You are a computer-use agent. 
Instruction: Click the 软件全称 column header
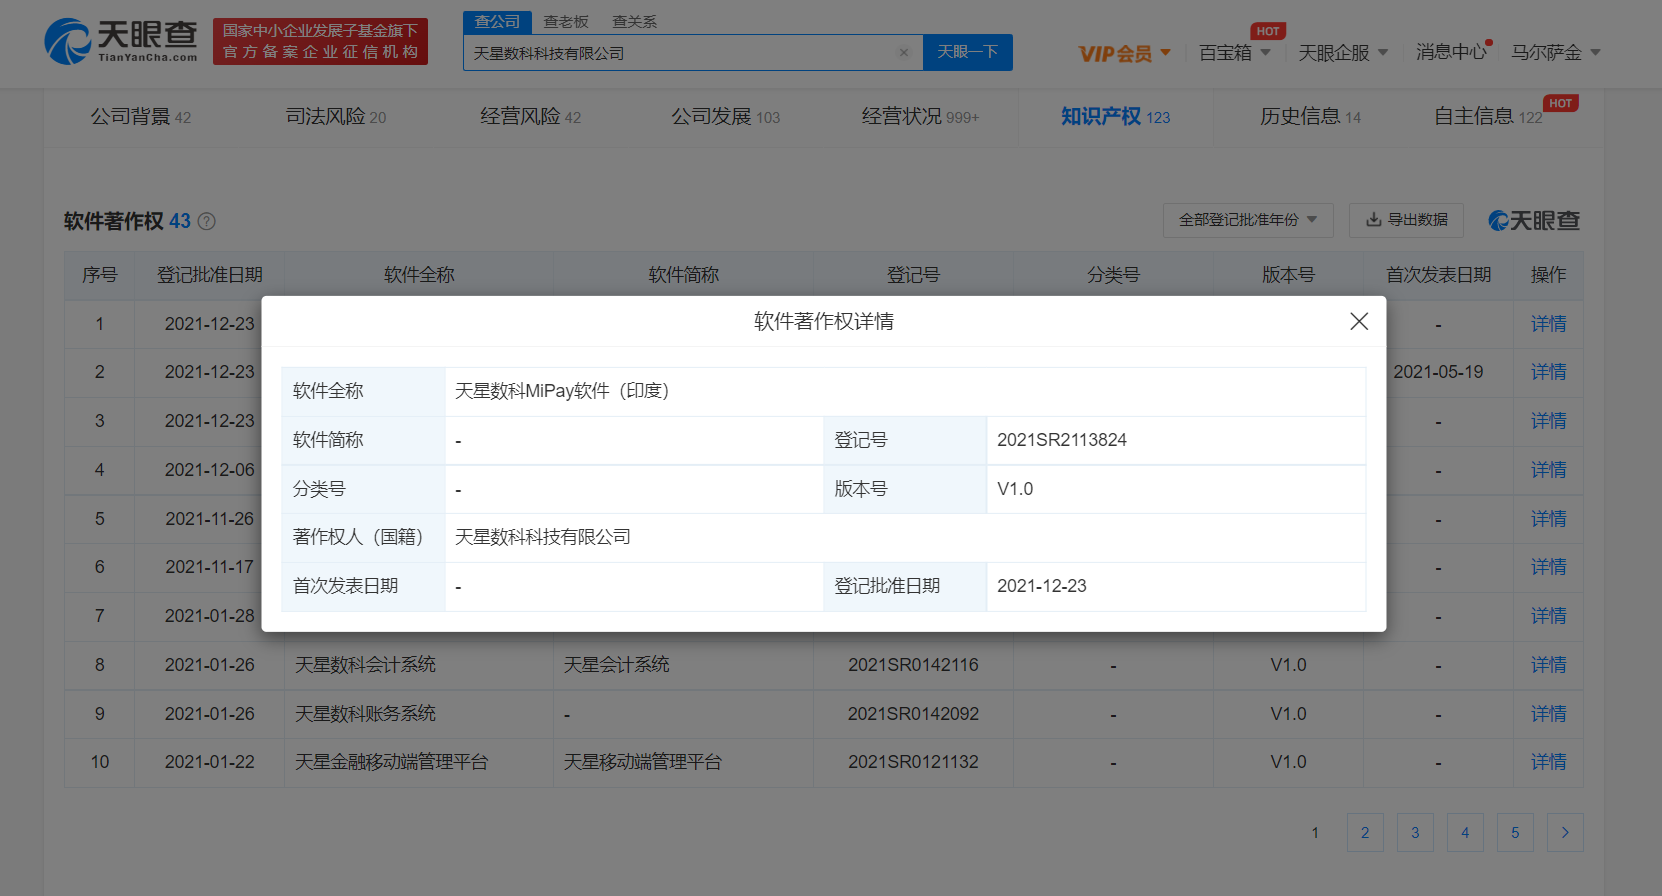point(419,275)
